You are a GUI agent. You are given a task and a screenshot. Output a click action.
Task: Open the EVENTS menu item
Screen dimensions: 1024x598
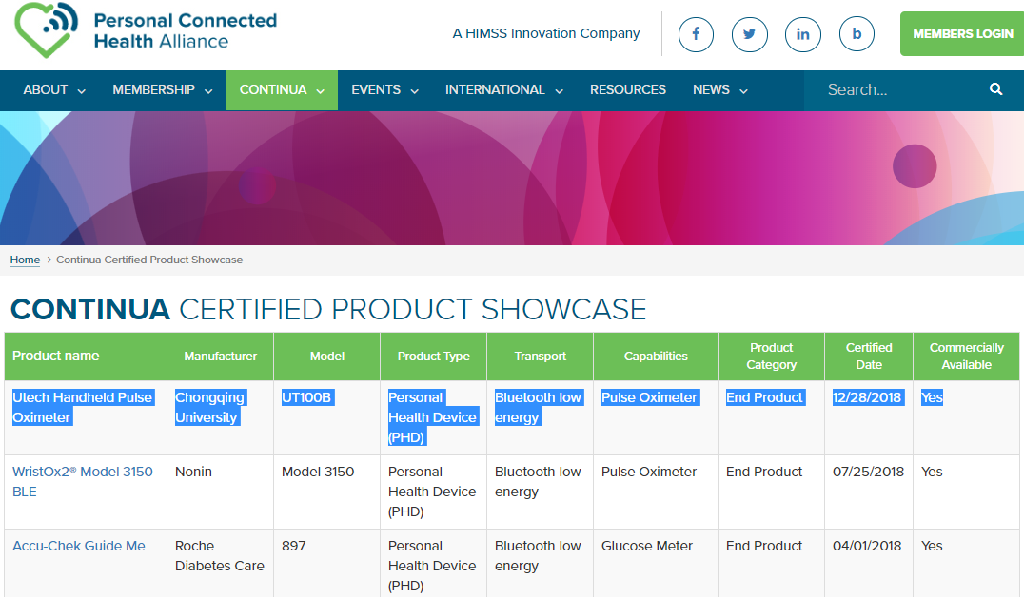376,89
